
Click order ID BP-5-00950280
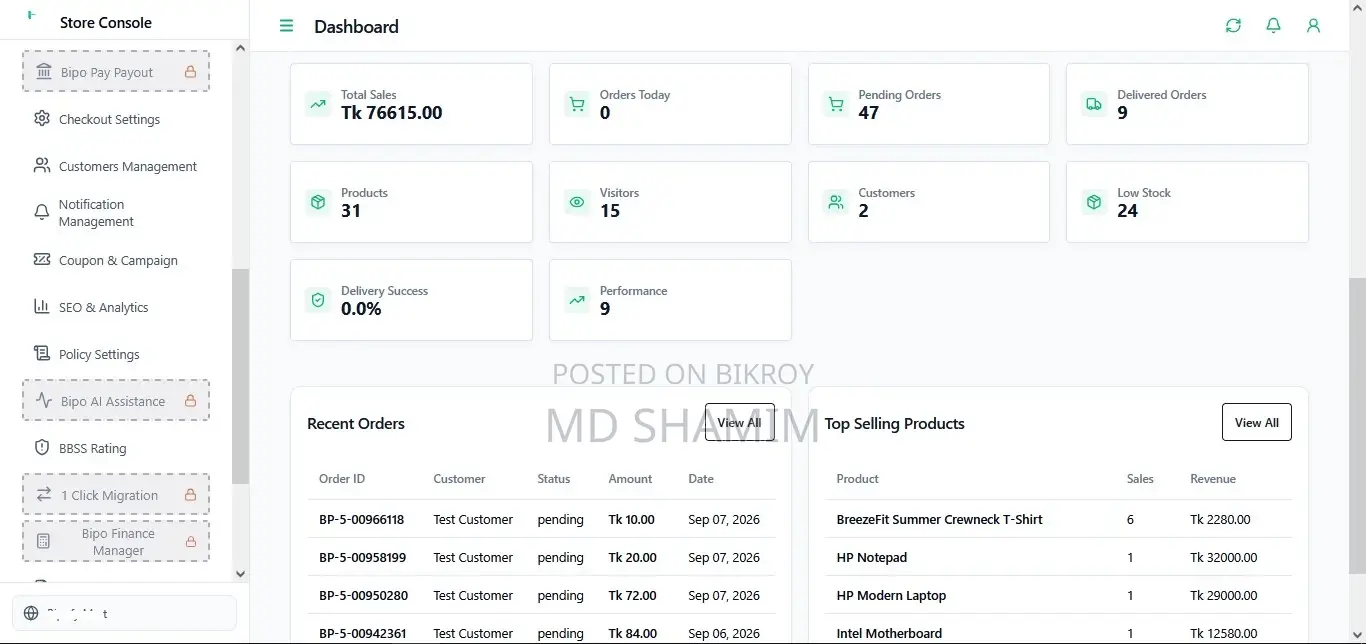(363, 595)
